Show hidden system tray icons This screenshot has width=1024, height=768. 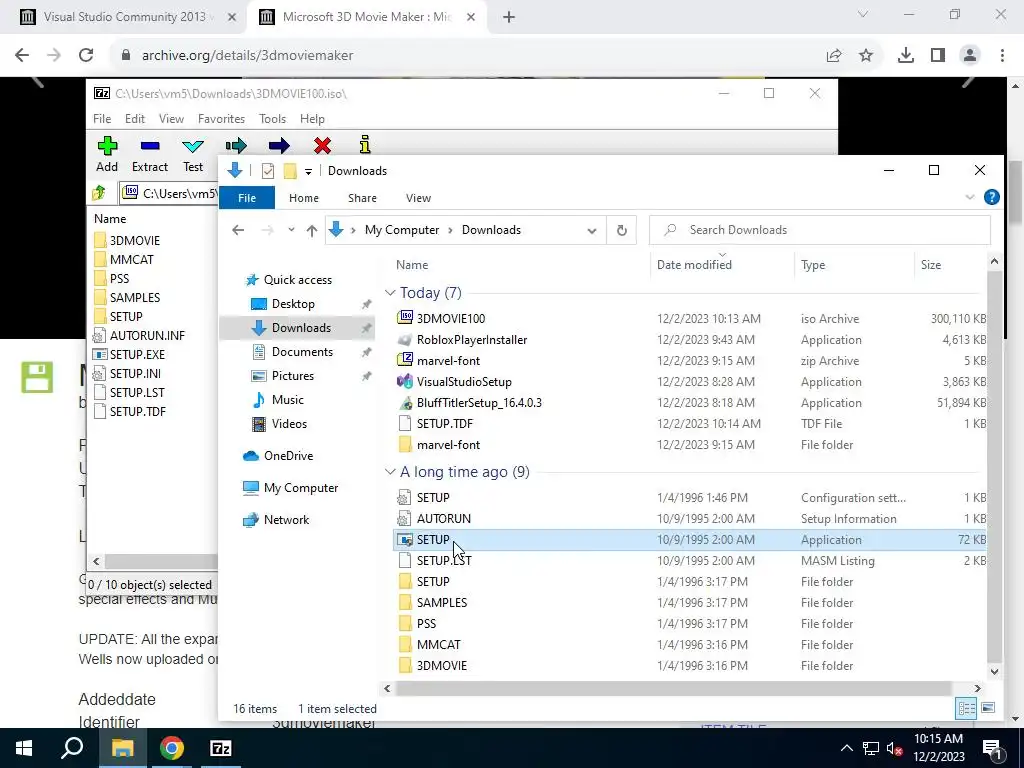846,748
